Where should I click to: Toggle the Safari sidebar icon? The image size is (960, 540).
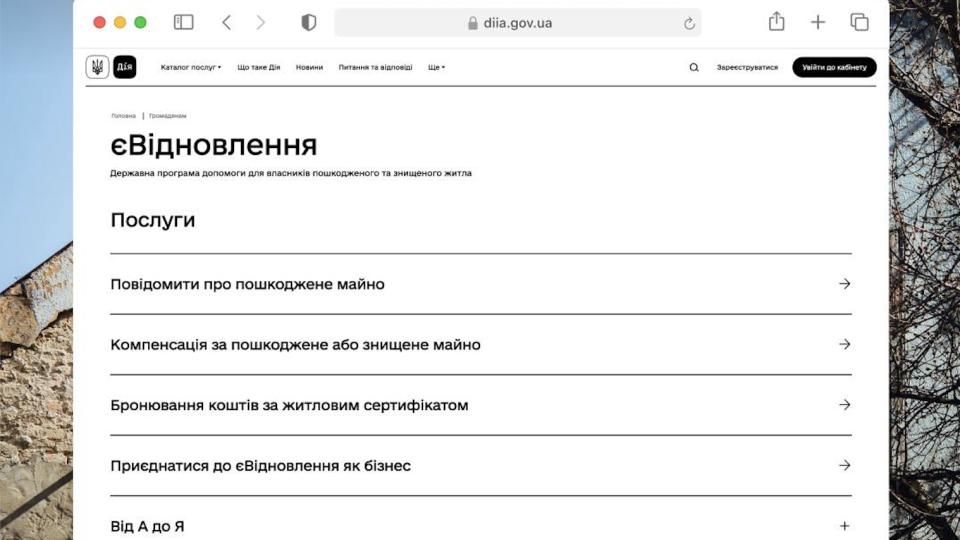coord(184,23)
